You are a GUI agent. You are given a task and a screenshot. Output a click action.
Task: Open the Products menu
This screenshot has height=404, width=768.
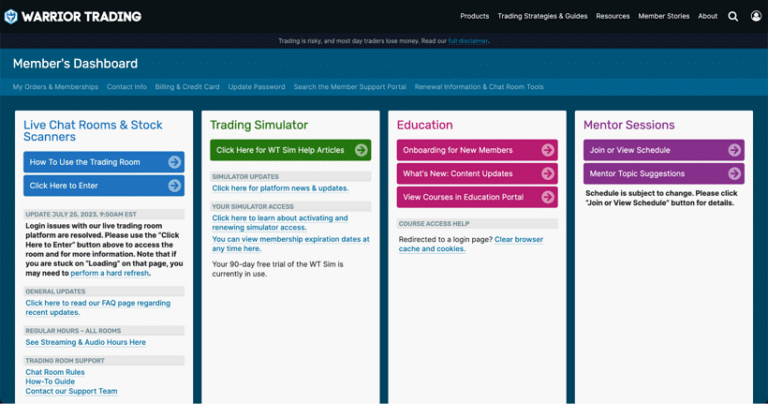tap(474, 16)
